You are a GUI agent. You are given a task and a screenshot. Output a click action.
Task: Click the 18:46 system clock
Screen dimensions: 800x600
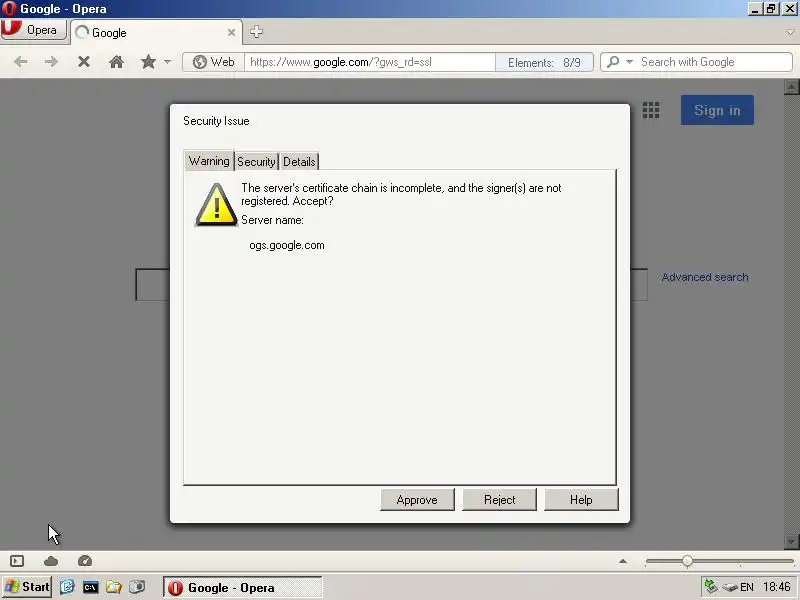point(777,587)
